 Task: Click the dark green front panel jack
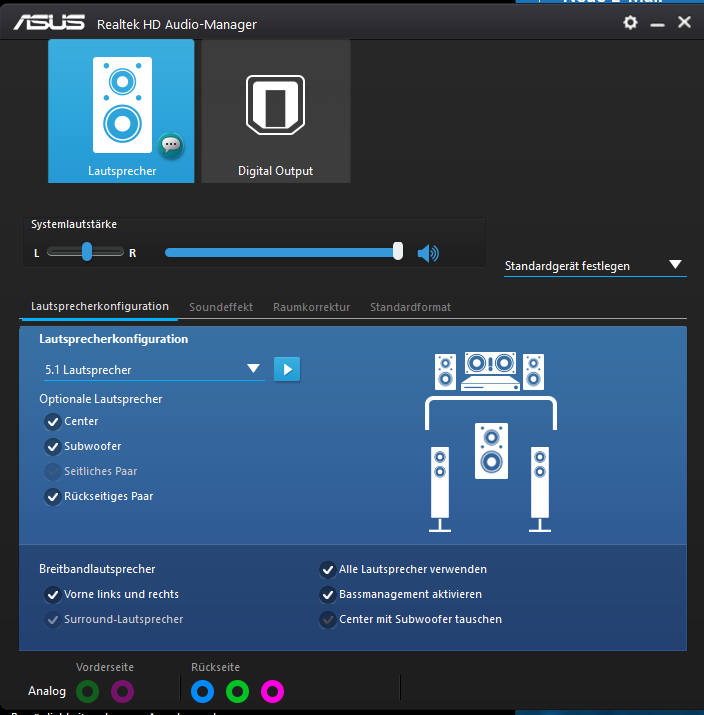tap(88, 691)
